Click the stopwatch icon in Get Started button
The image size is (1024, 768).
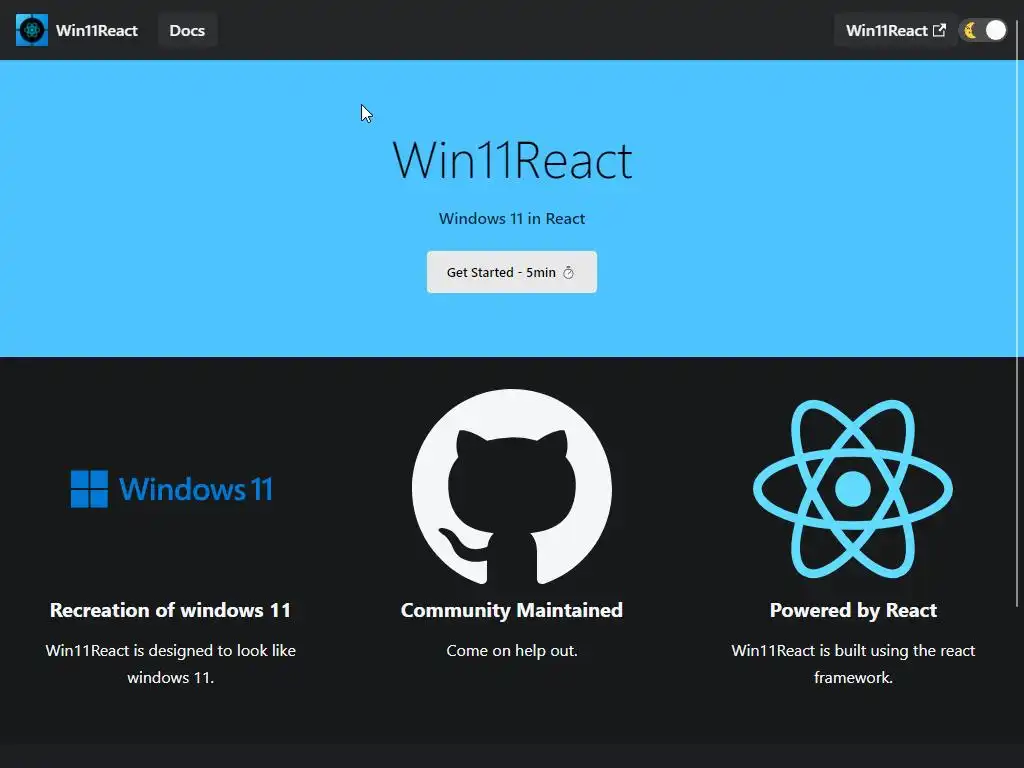coord(568,272)
